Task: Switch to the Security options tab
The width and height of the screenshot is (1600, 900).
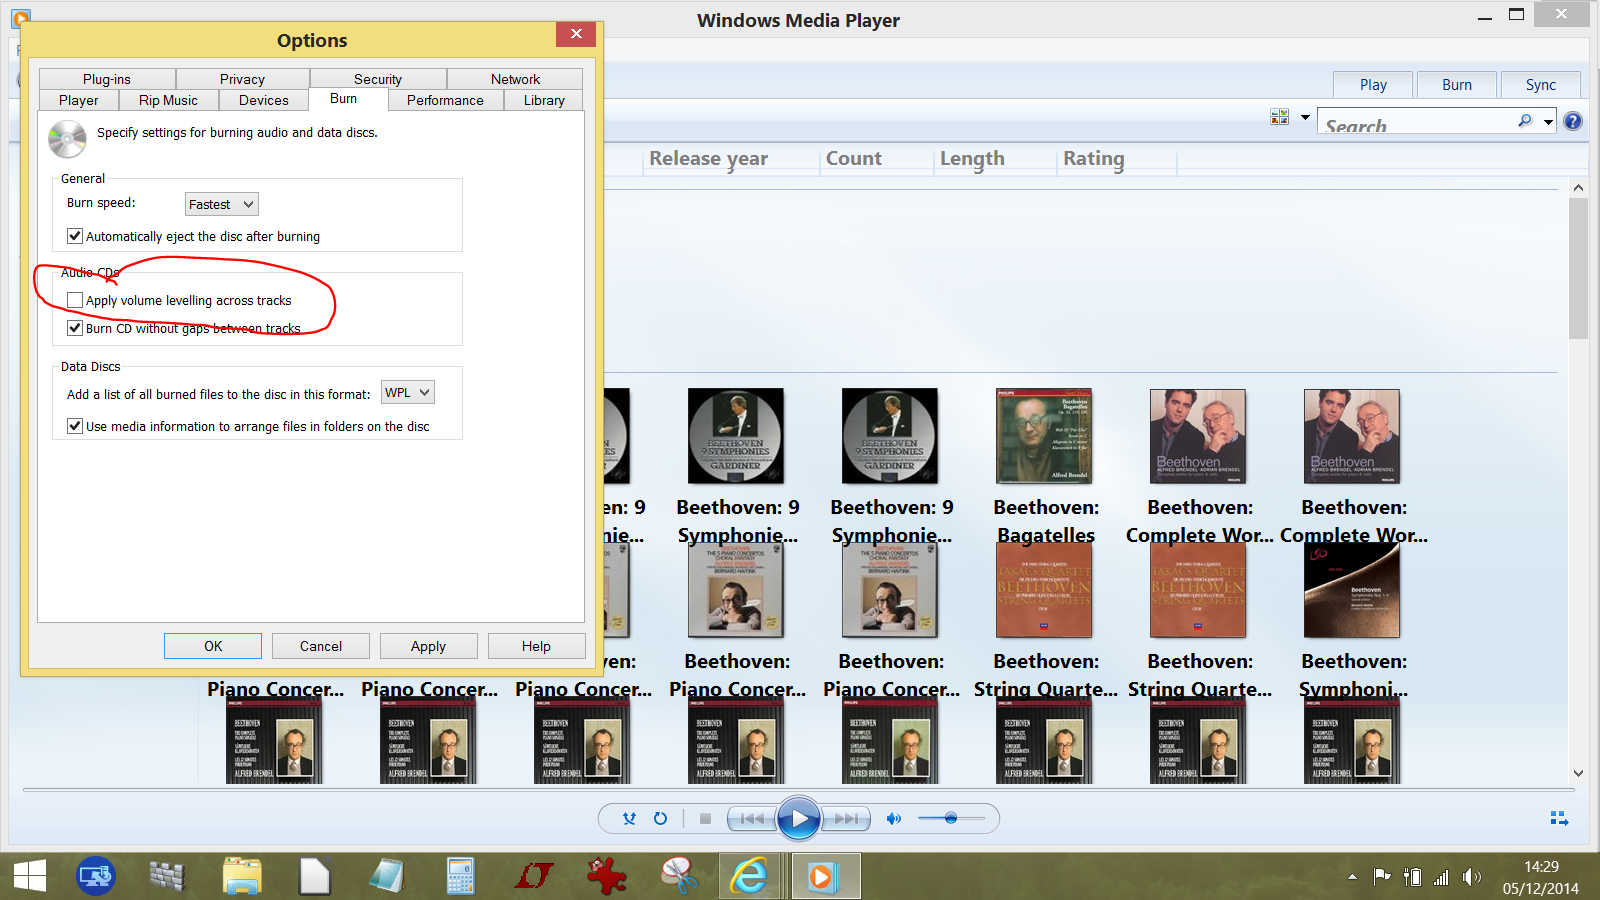Action: 378,79
